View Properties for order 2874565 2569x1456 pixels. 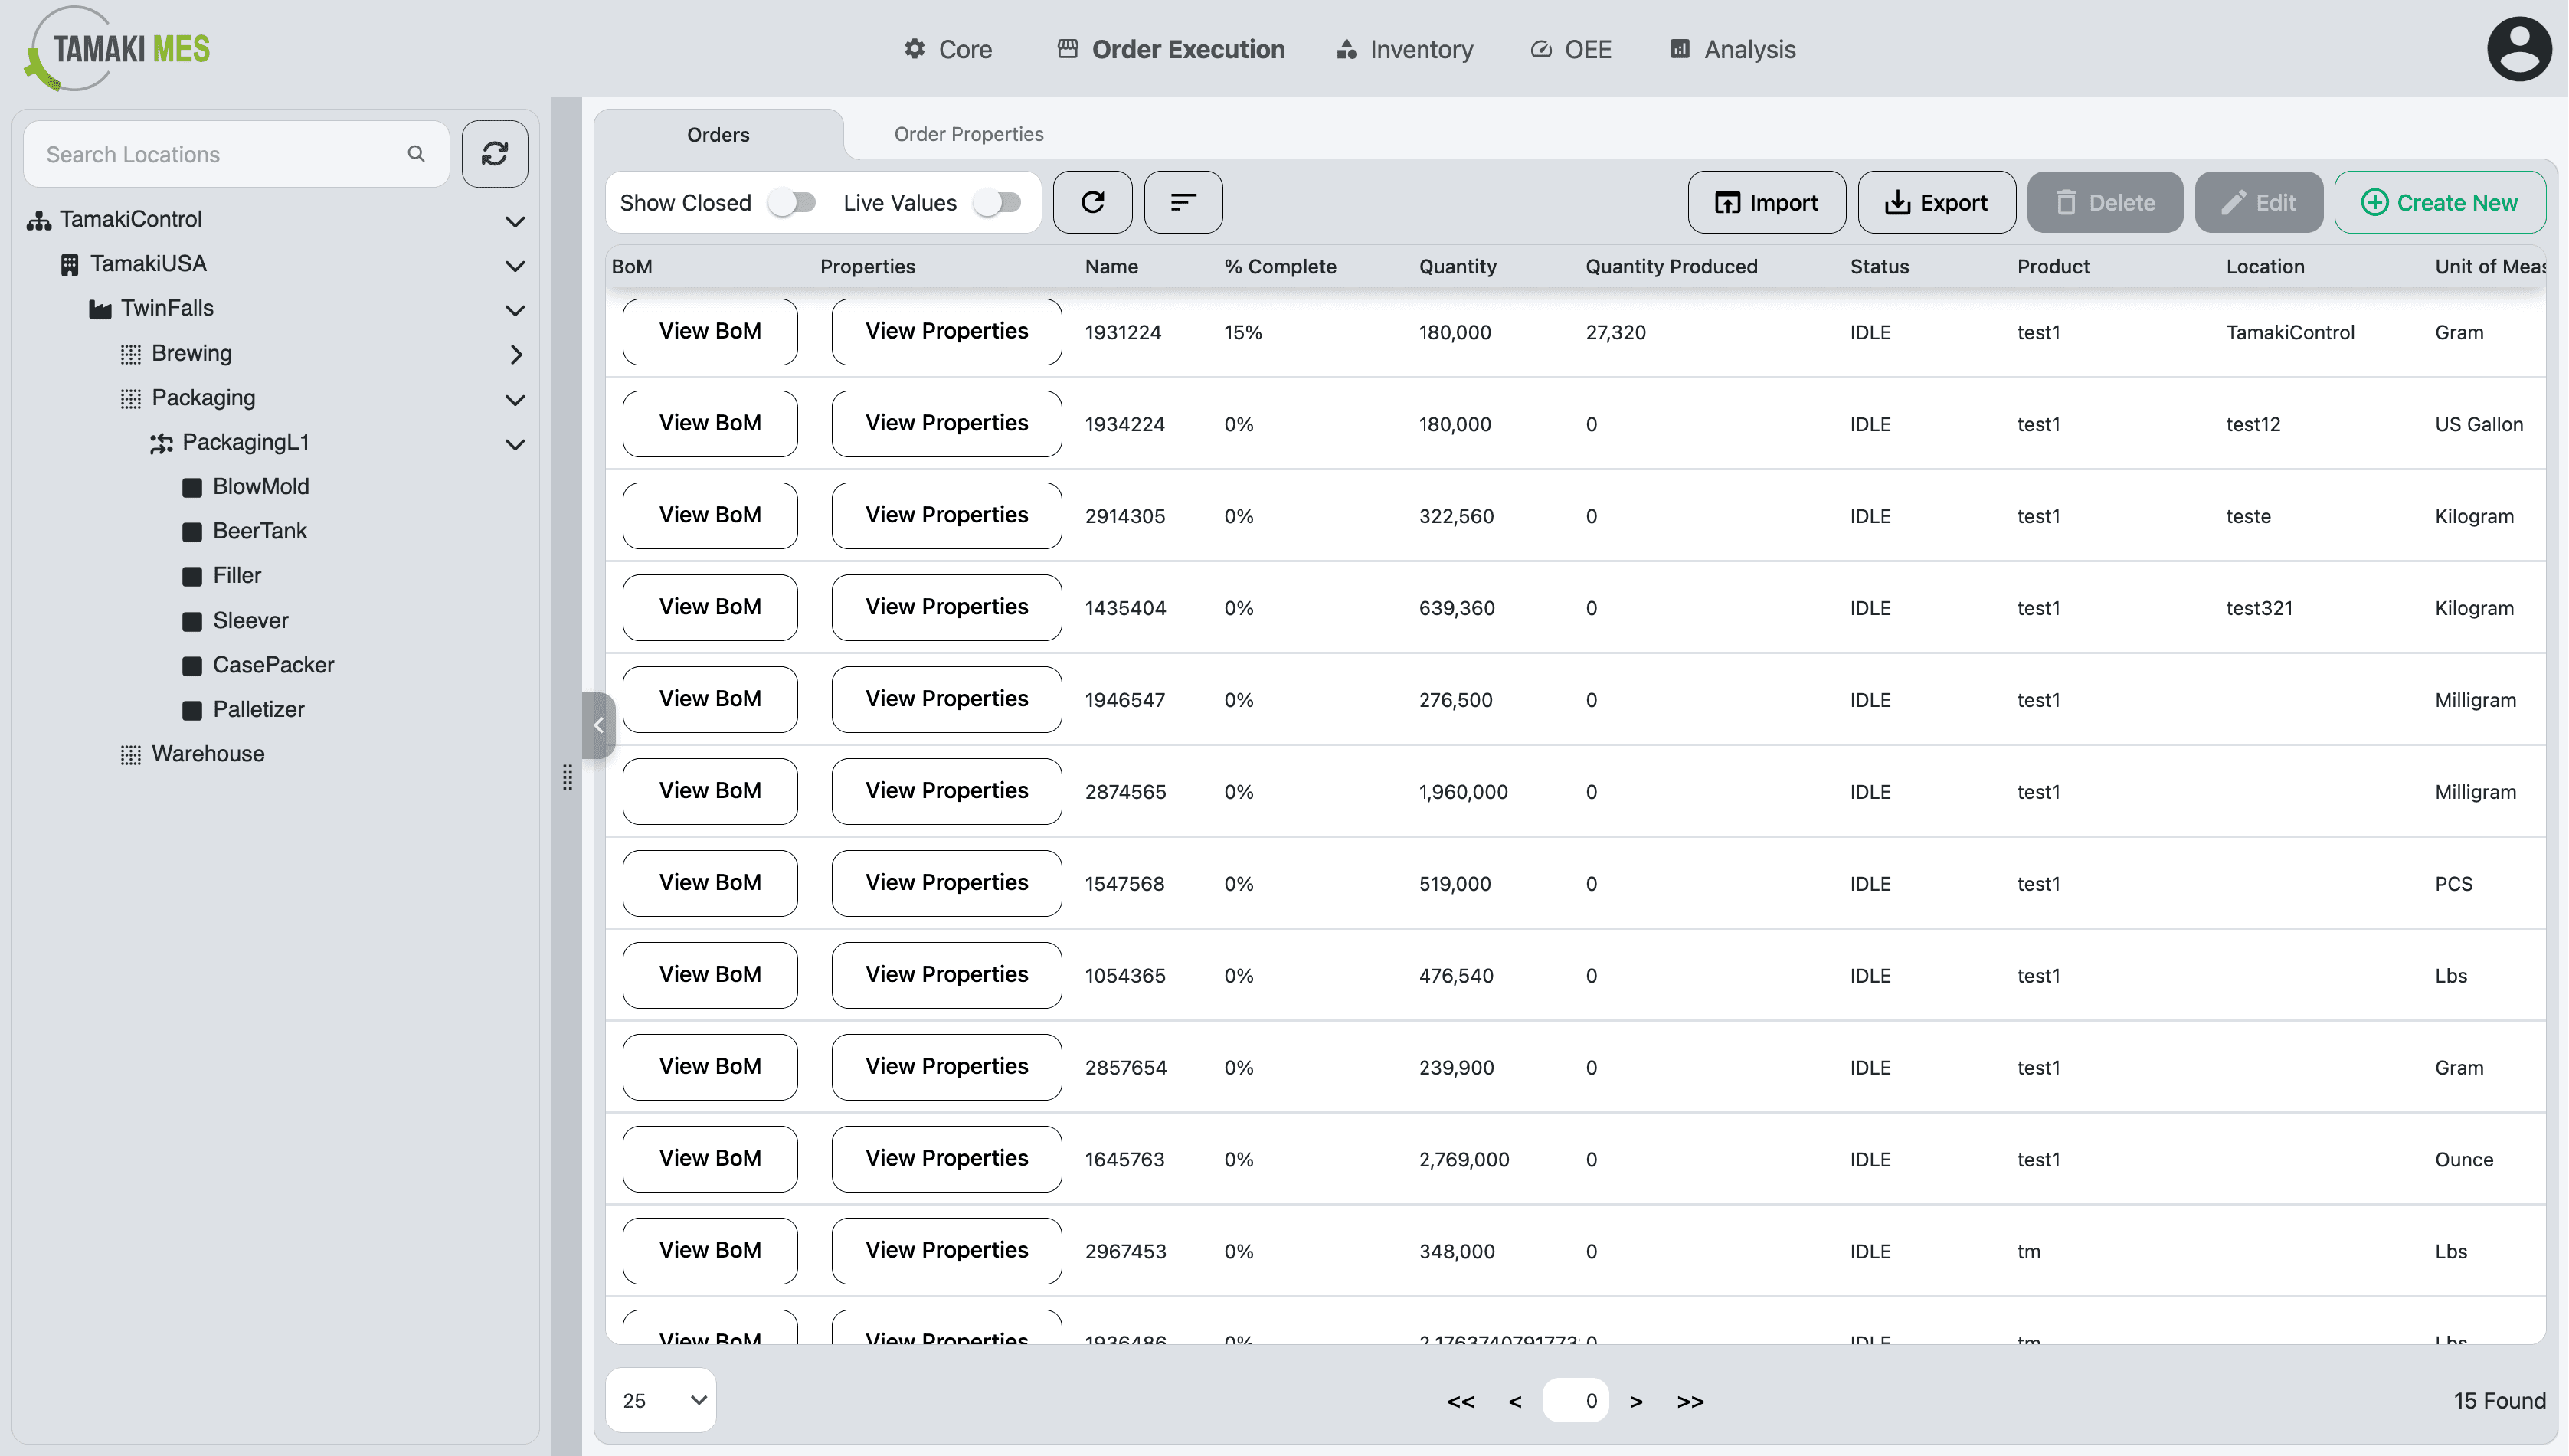[946, 791]
